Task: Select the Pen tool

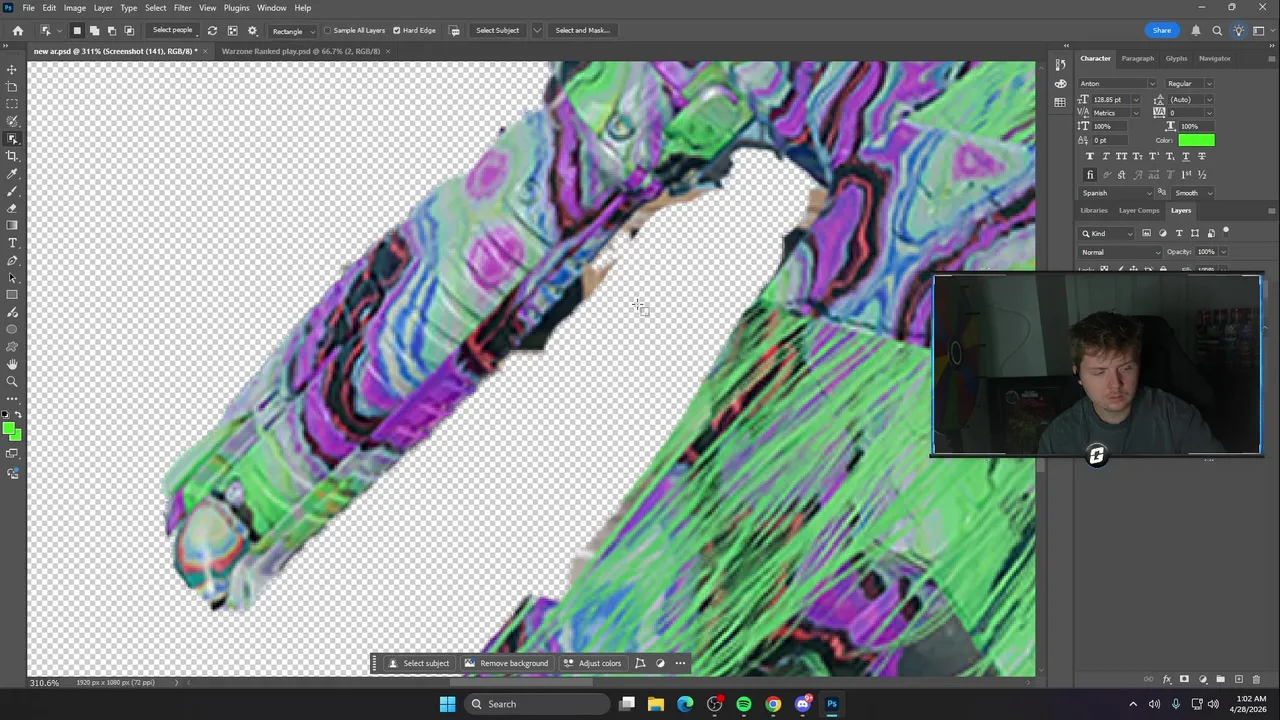Action: coord(12,261)
